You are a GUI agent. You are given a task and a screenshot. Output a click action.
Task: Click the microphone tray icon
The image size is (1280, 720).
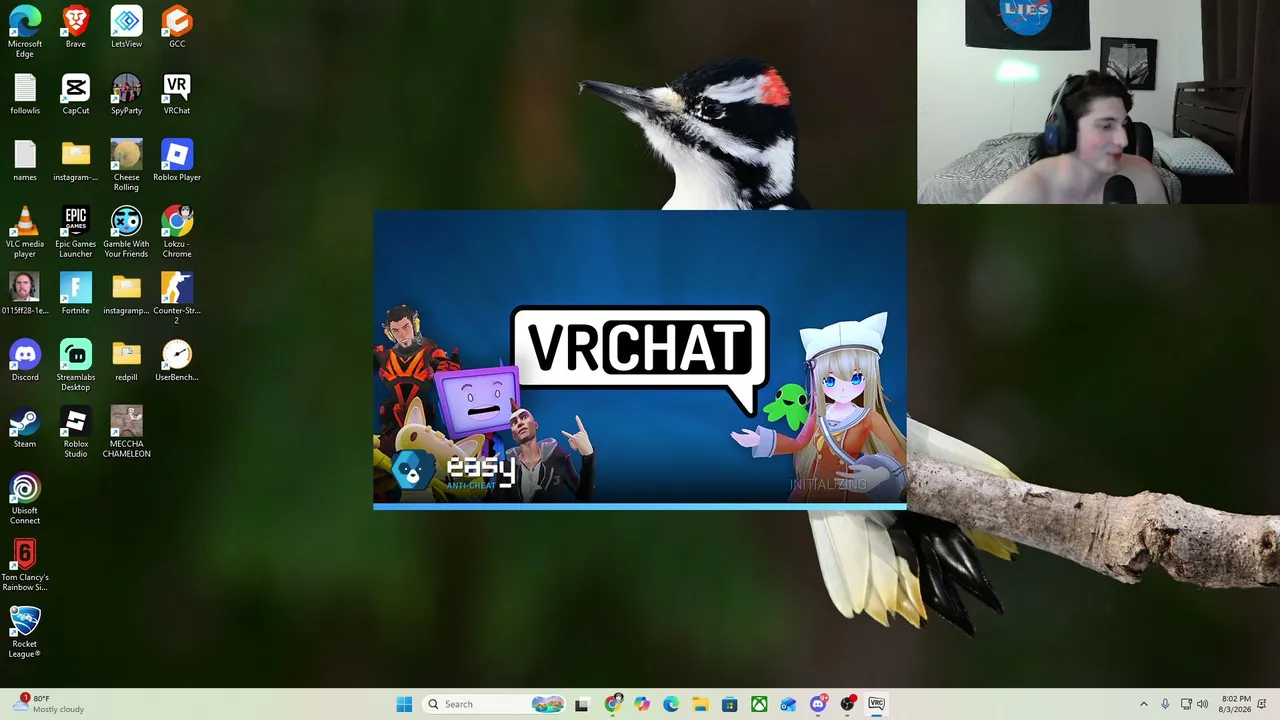coord(1165,704)
